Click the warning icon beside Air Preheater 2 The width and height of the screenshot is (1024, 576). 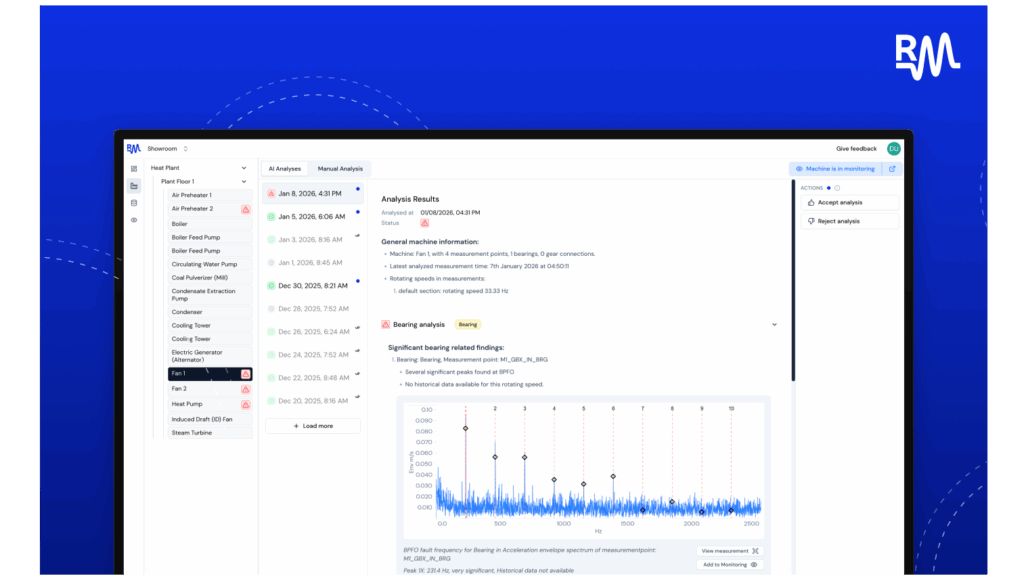tap(244, 208)
